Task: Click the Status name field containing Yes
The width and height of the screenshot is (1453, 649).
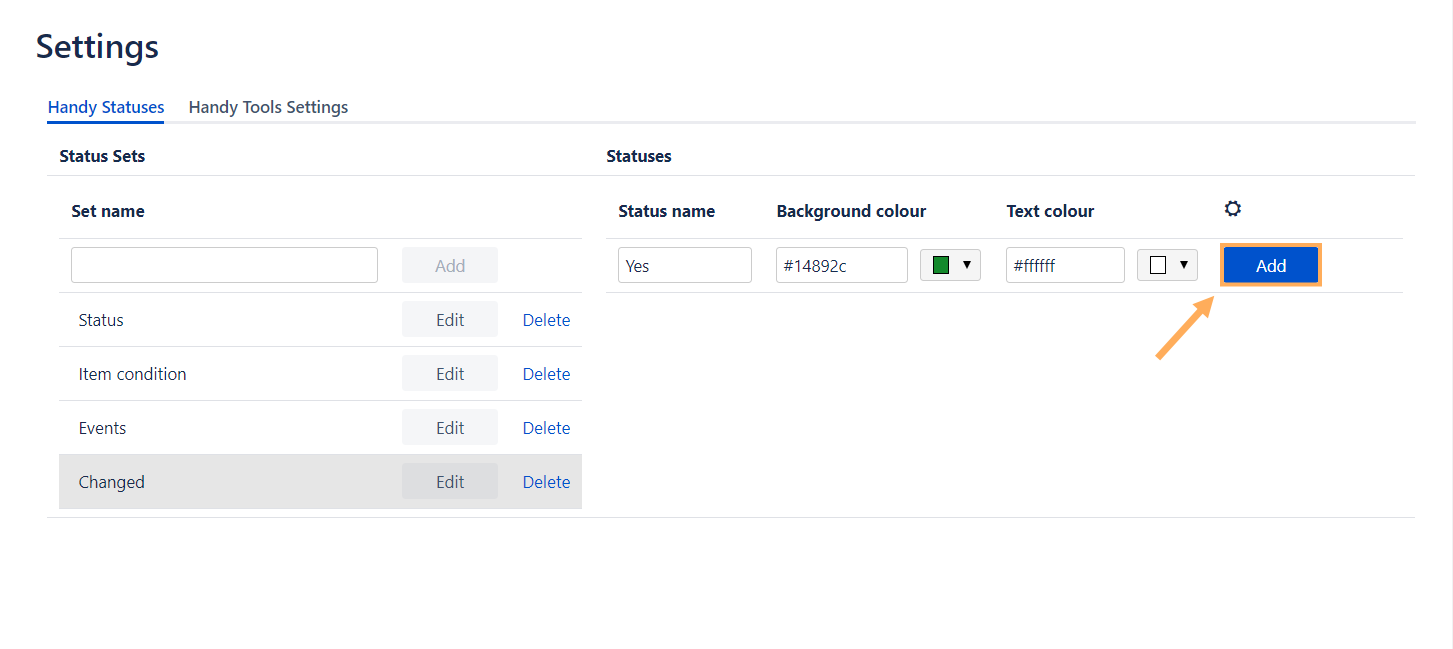Action: [684, 265]
